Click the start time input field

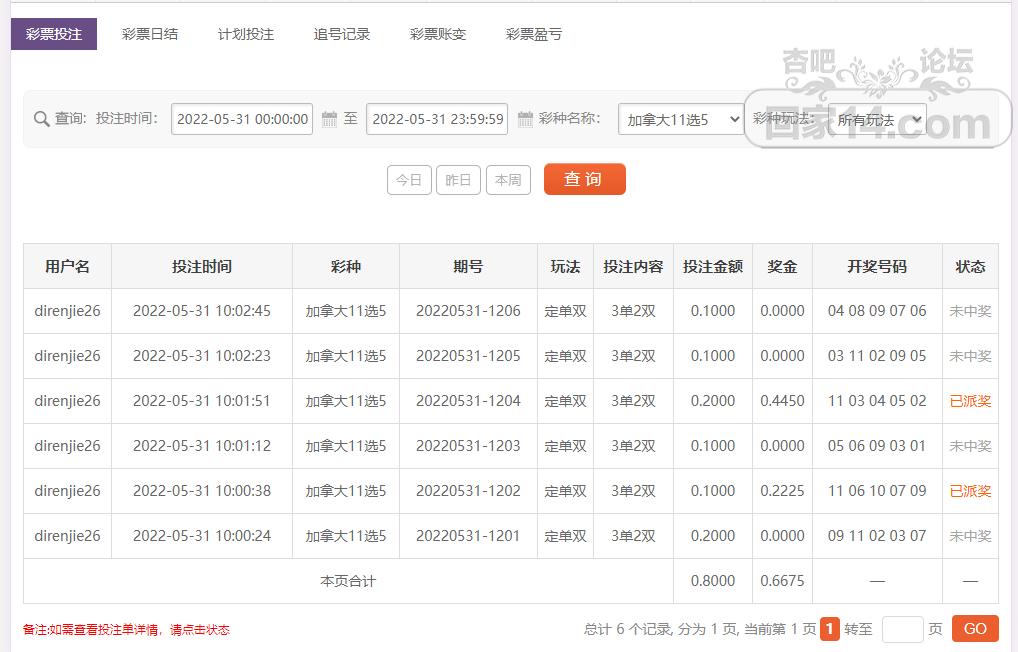[241, 119]
